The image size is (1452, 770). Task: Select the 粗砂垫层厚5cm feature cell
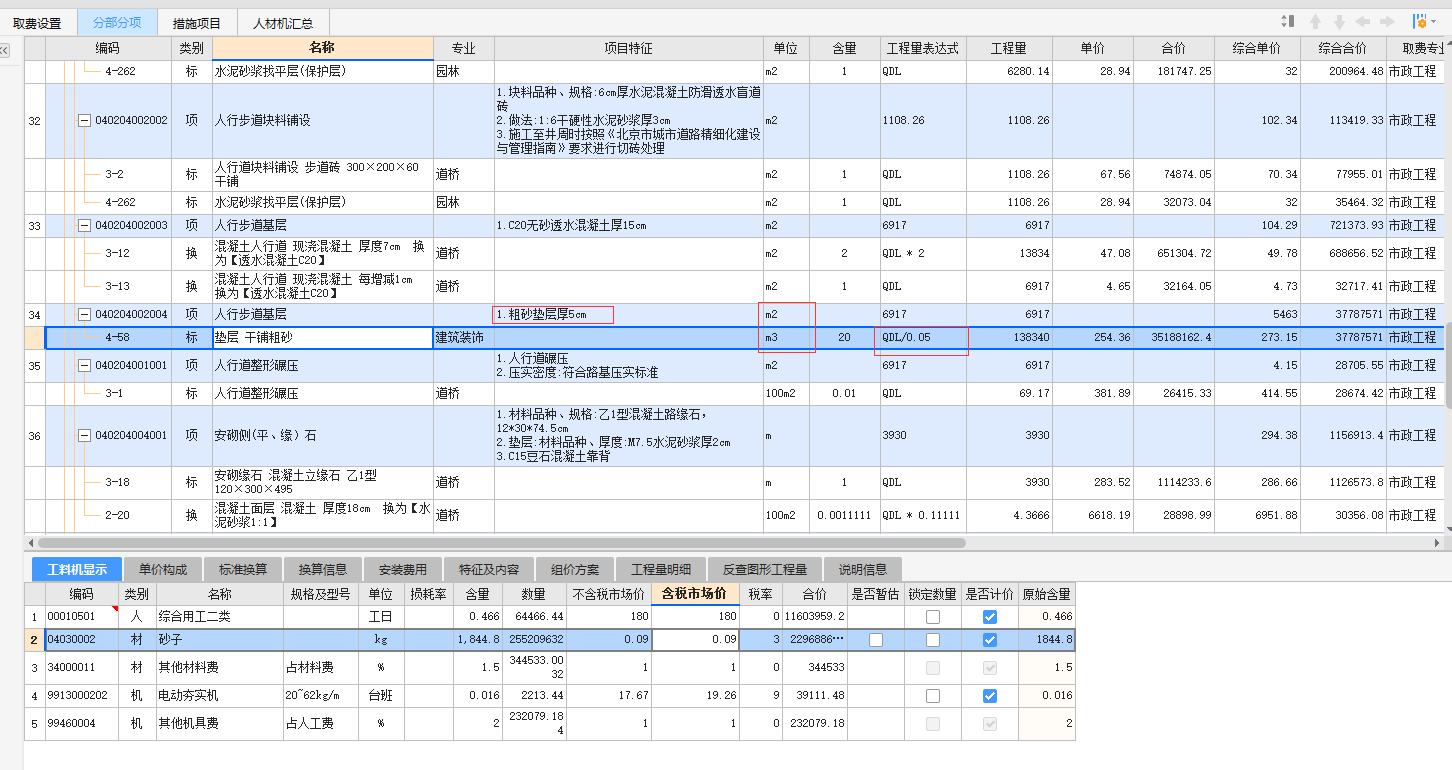[629, 315]
